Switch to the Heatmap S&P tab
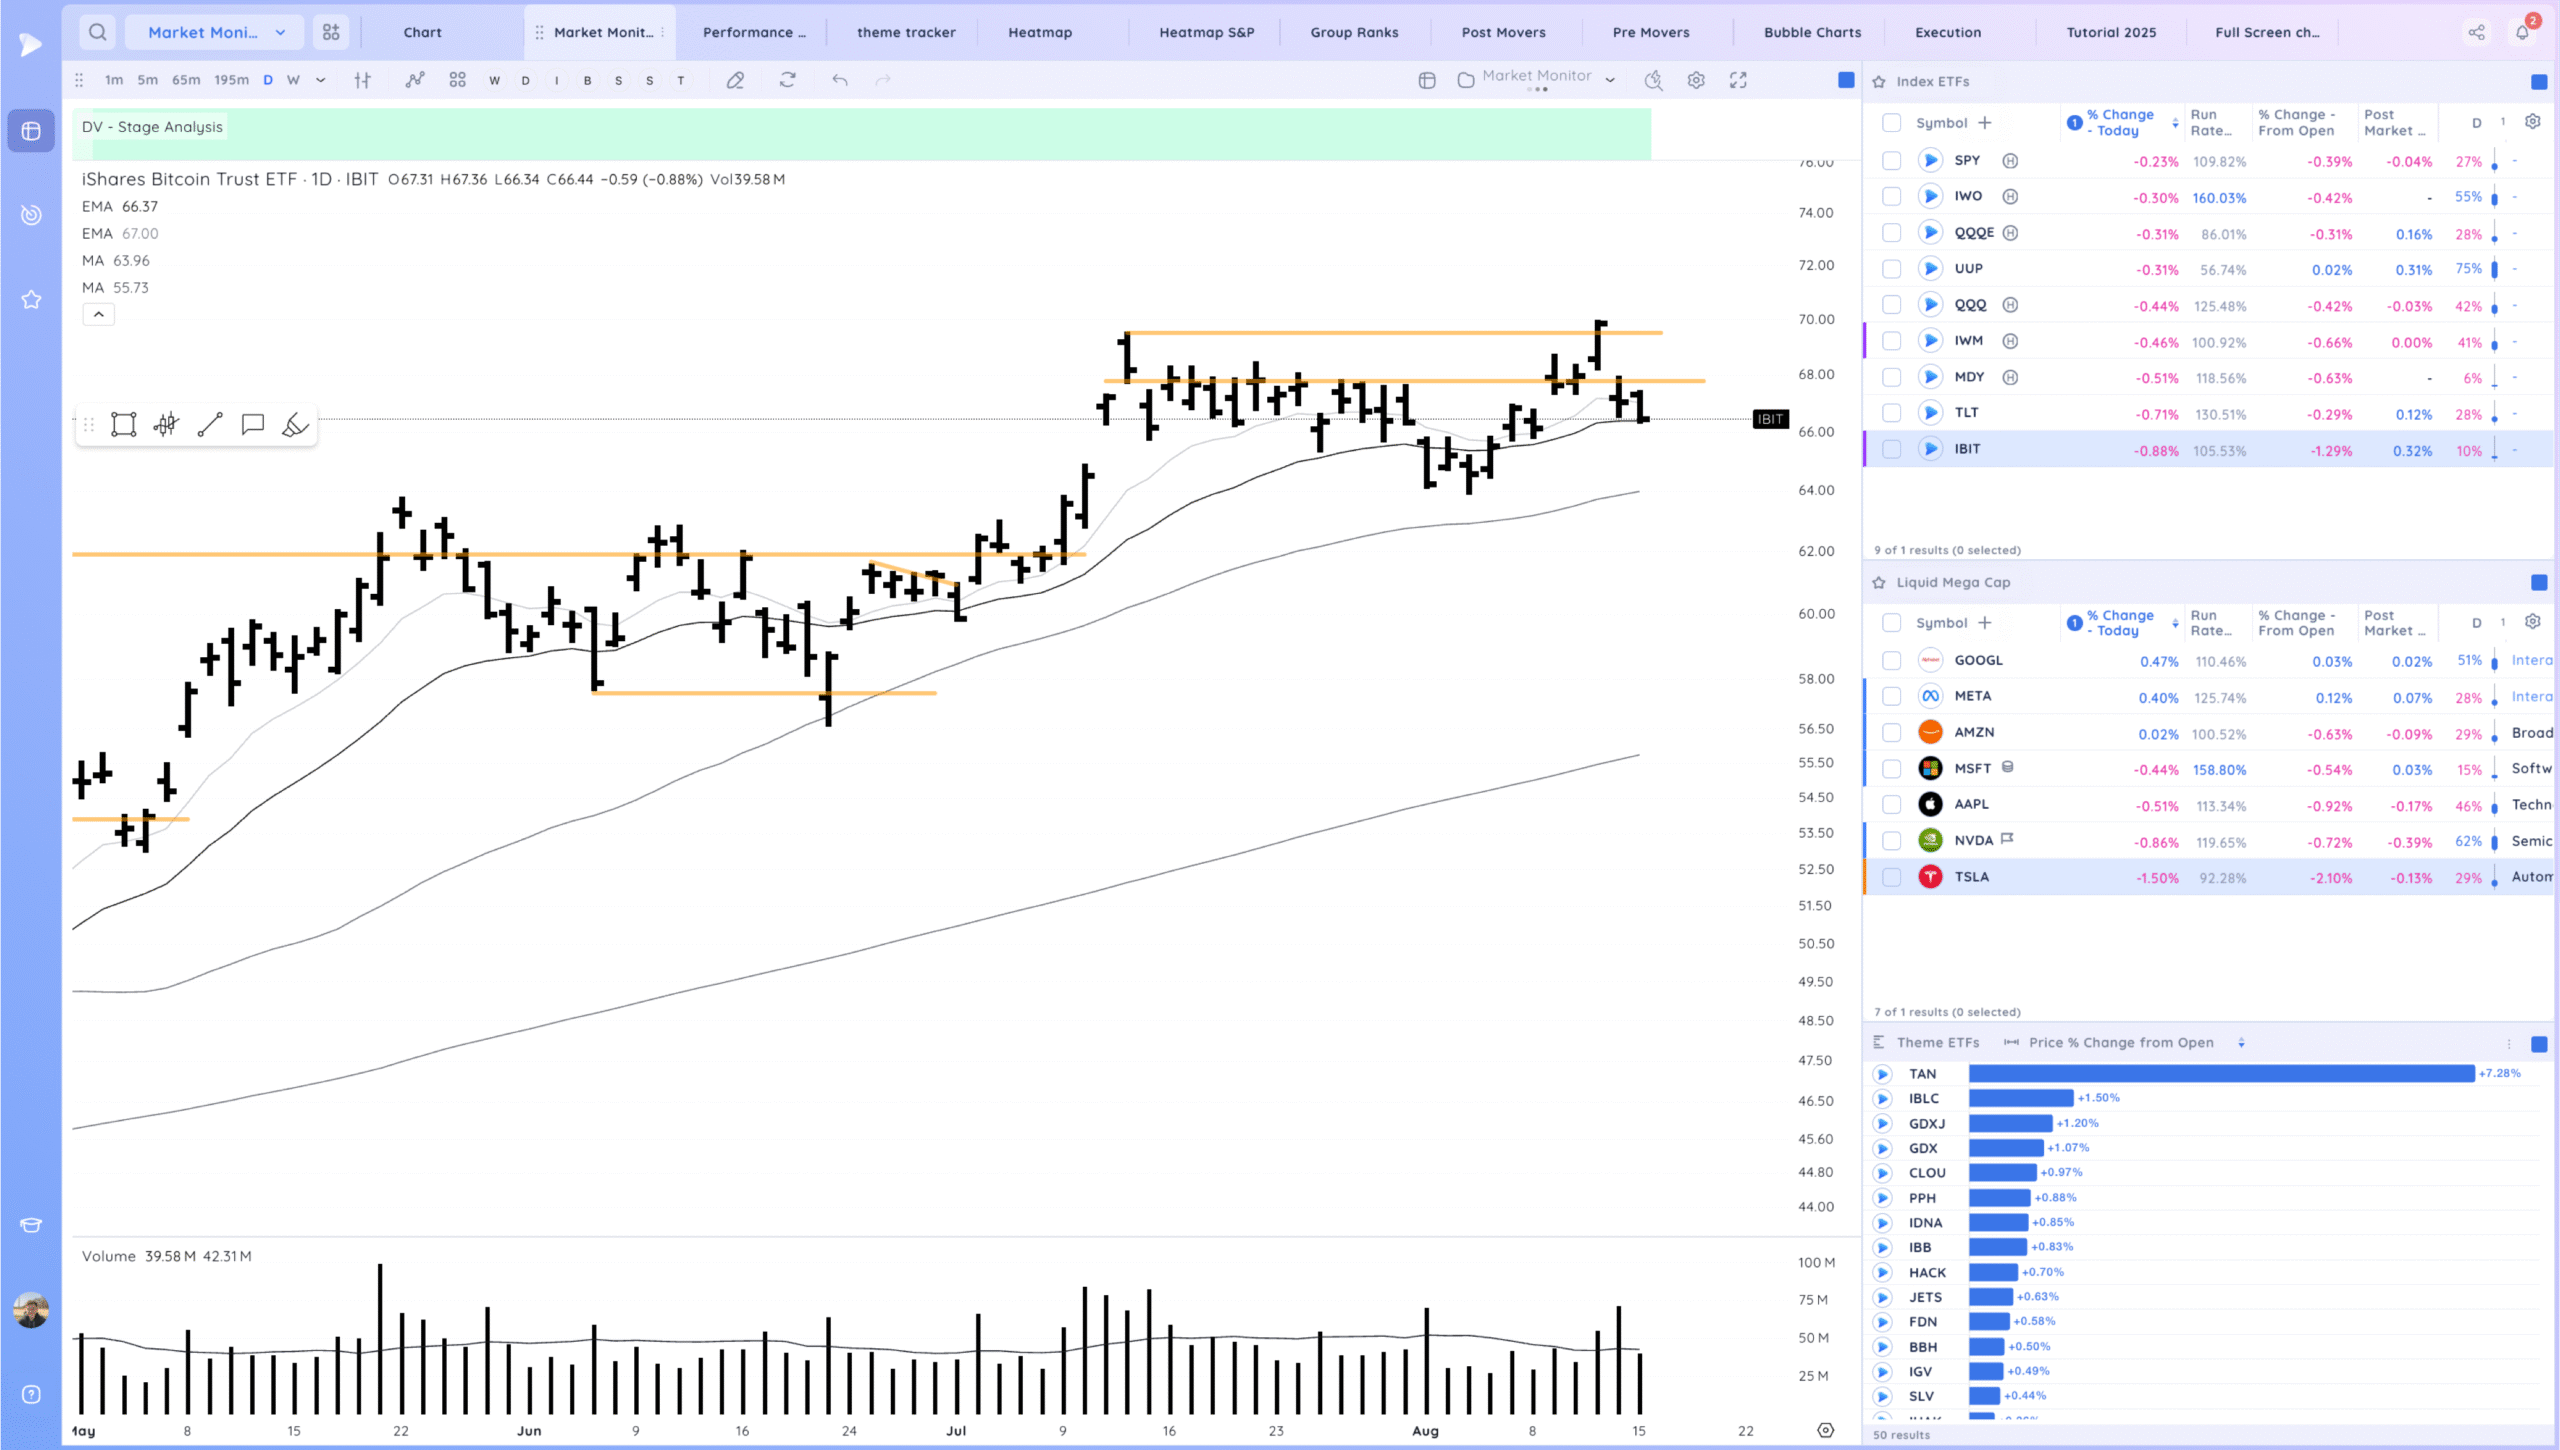The width and height of the screenshot is (2560, 1450). (x=1206, y=32)
